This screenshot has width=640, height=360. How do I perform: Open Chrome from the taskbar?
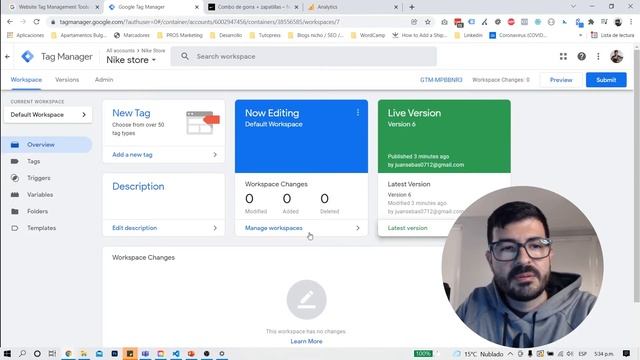pyautogui.click(x=68, y=353)
